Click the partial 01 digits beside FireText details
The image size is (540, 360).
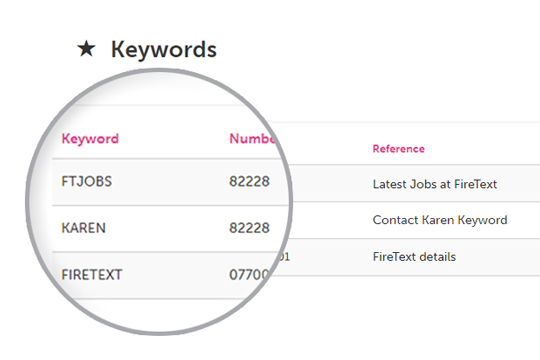pyautogui.click(x=285, y=257)
